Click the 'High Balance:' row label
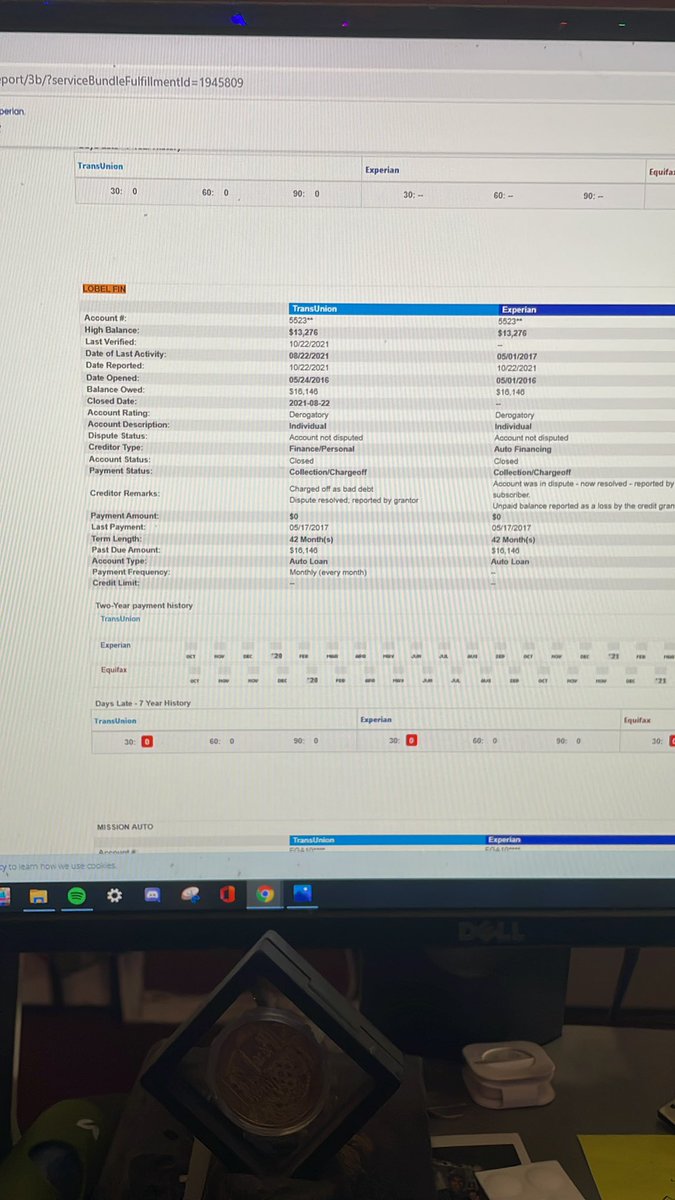 112,330
